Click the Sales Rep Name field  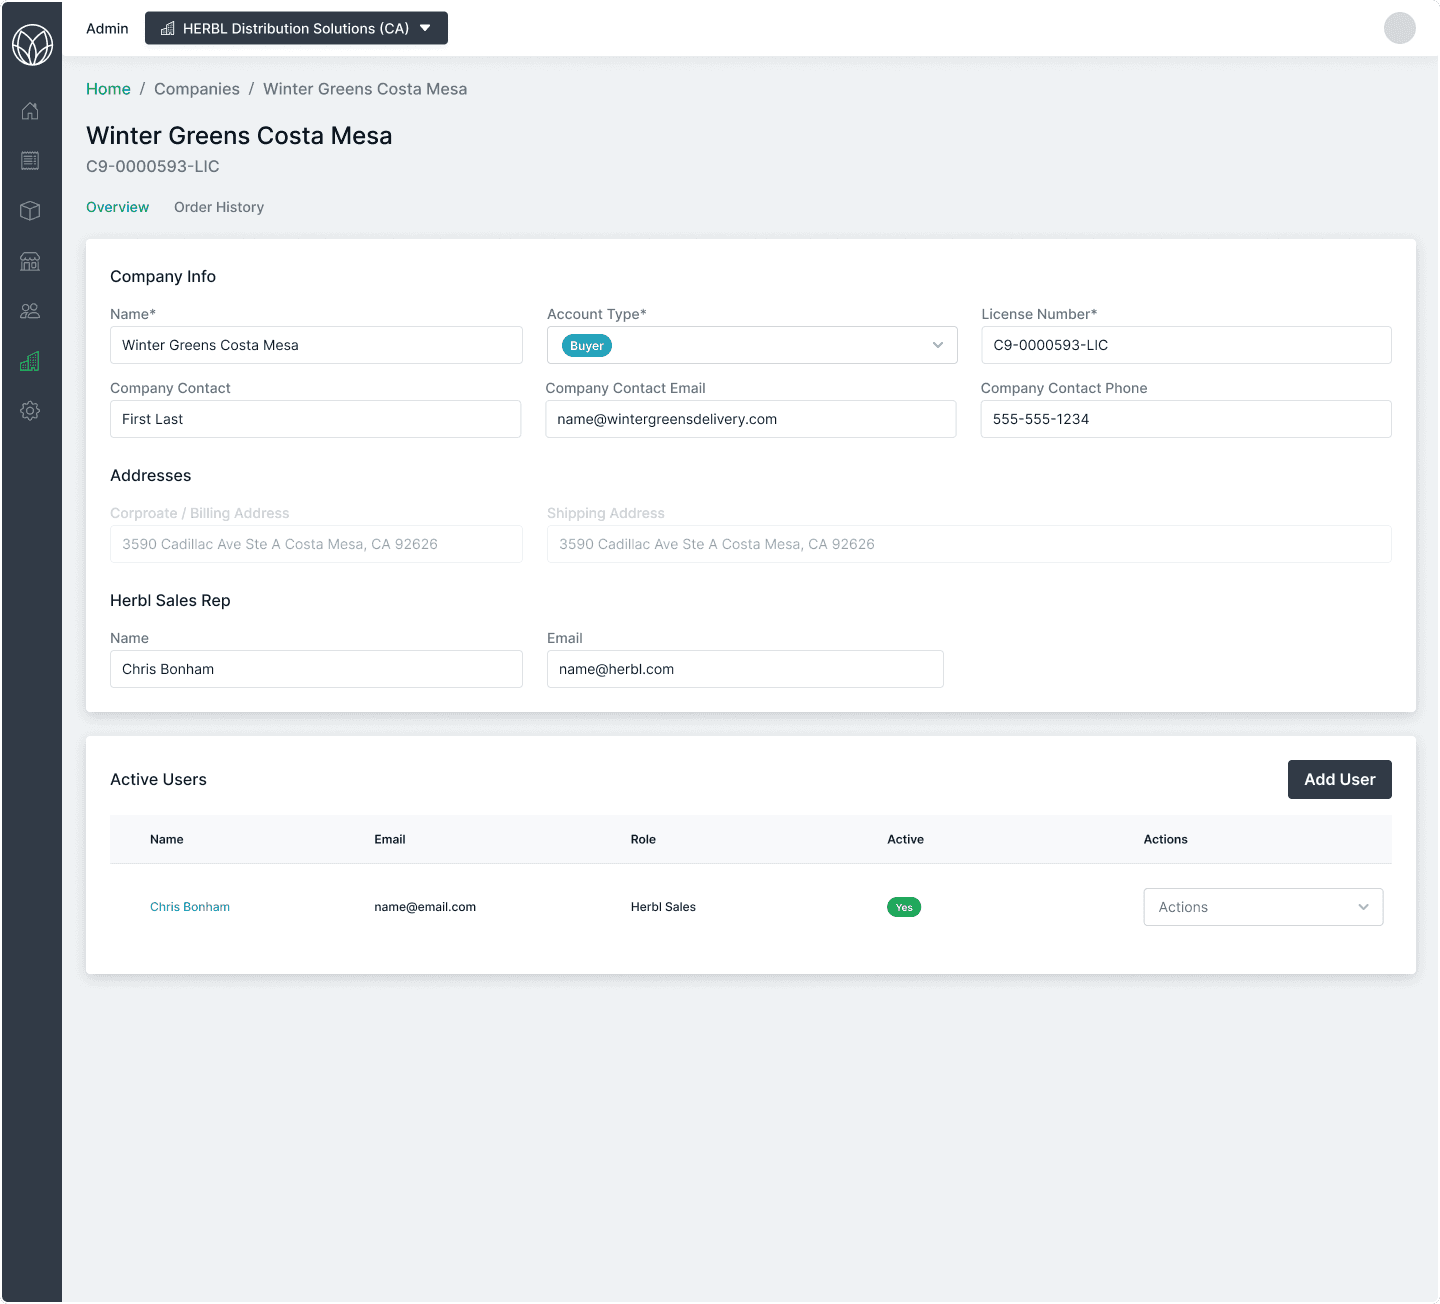click(x=316, y=669)
